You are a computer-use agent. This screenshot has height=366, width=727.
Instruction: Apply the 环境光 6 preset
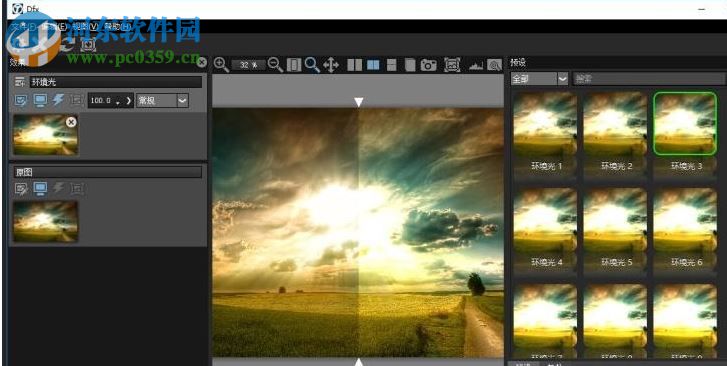tap(685, 228)
